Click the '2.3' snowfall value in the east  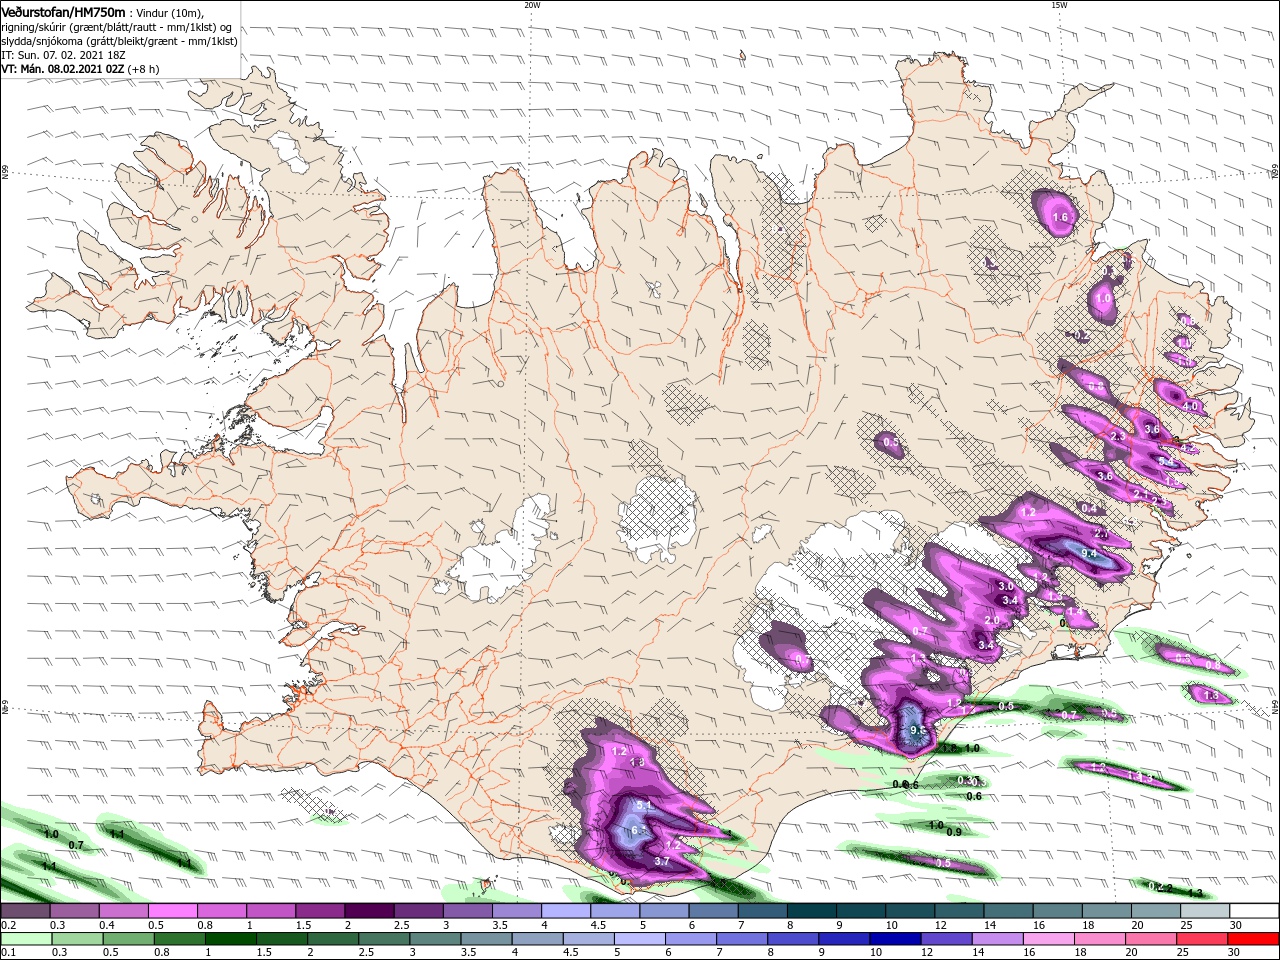pyautogui.click(x=1118, y=436)
